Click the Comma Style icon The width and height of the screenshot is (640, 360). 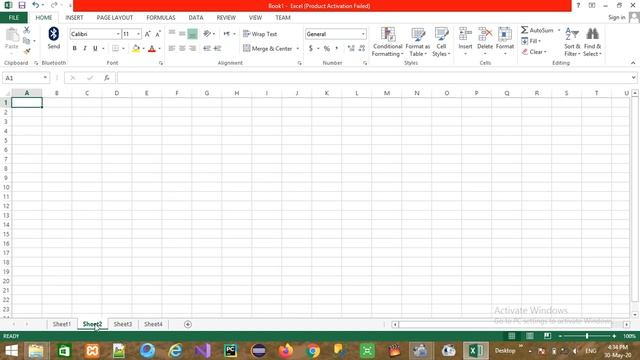pos(337,49)
